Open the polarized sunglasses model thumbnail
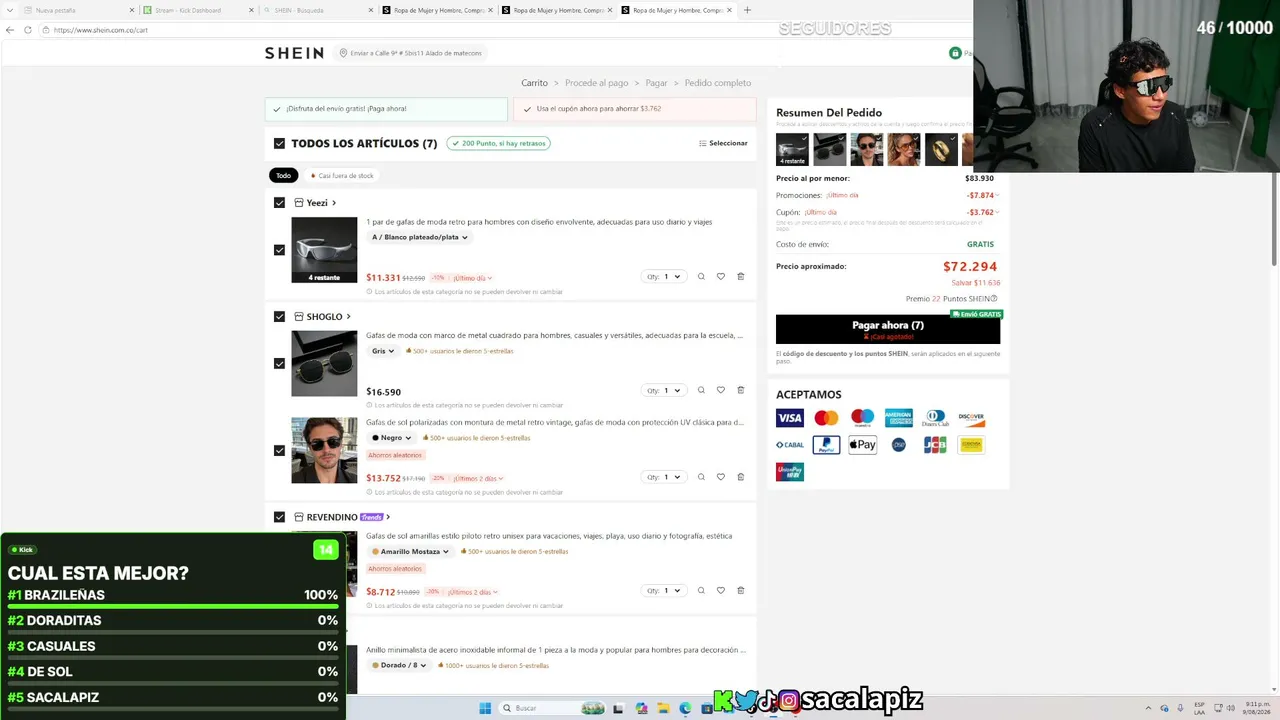Viewport: 1280px width, 720px height. (x=324, y=451)
